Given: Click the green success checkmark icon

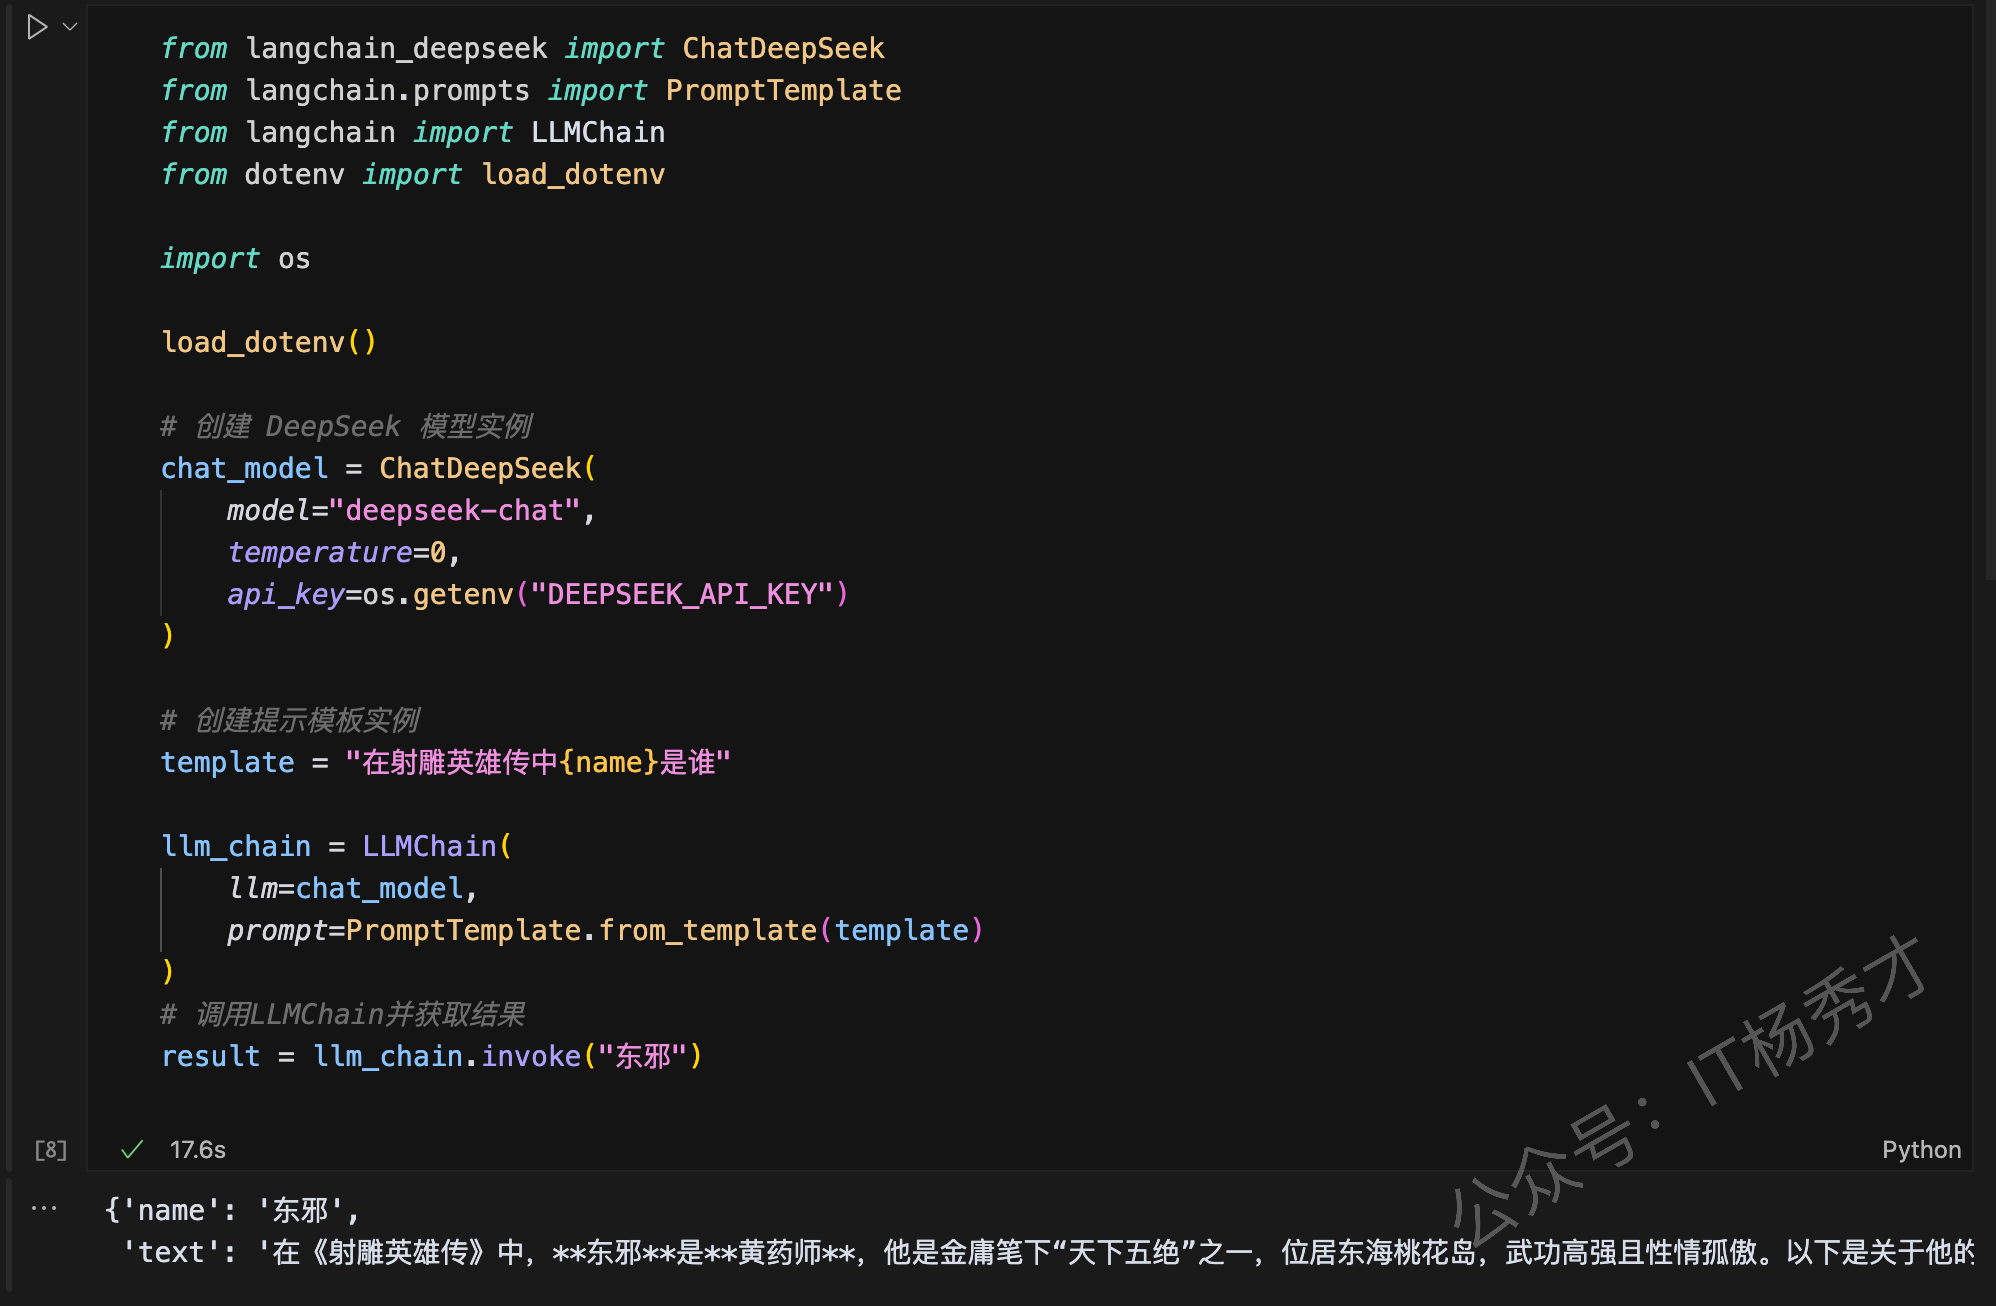Looking at the screenshot, I should [132, 1150].
